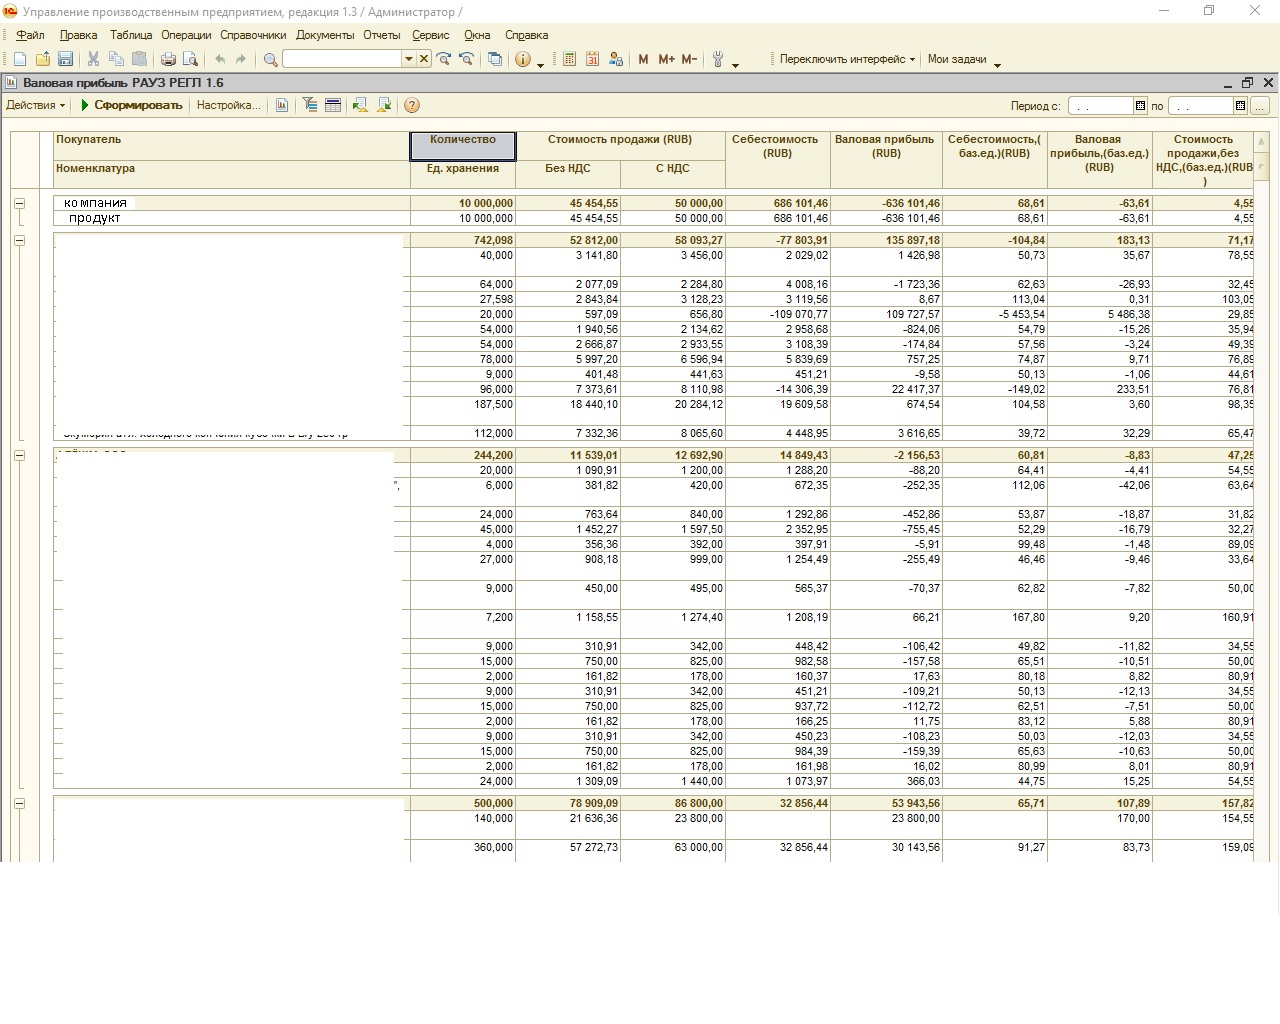Click the chart icon next to Настройка
This screenshot has height=1024, width=1280.
coord(282,105)
